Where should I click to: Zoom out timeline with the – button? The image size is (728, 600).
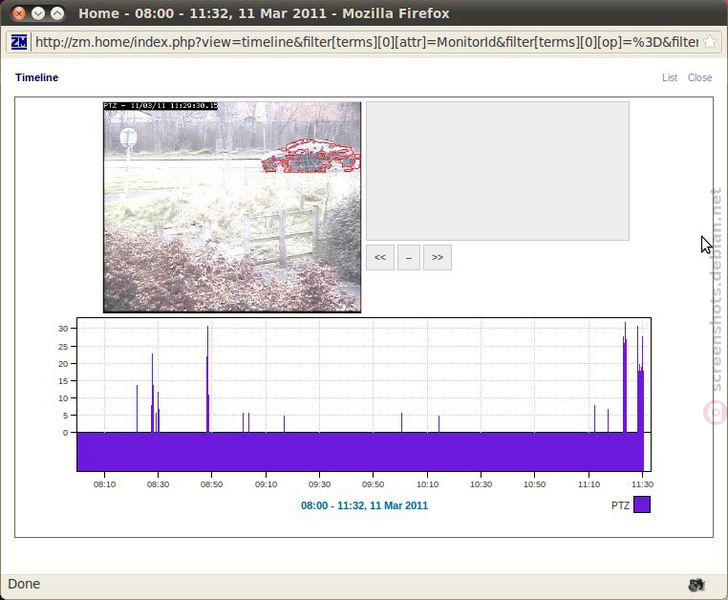(x=409, y=257)
